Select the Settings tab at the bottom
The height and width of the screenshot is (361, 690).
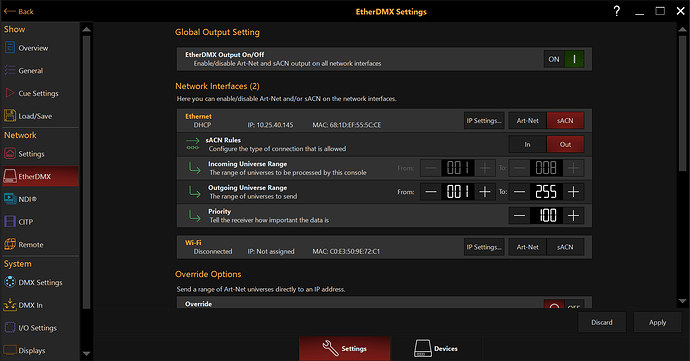345,349
